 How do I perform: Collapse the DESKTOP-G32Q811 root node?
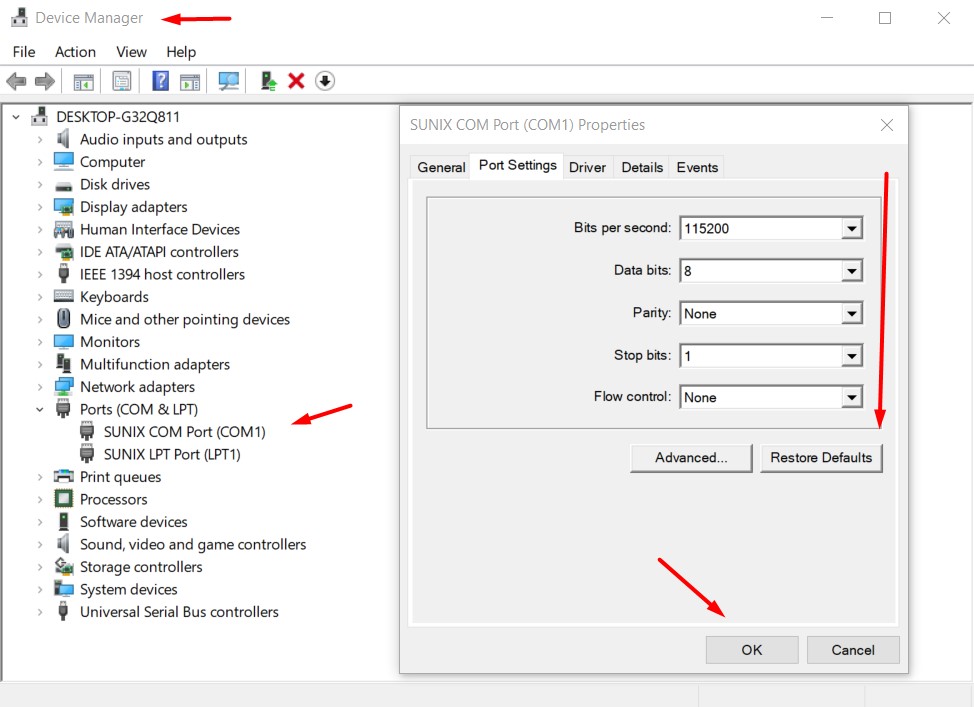click(16, 117)
